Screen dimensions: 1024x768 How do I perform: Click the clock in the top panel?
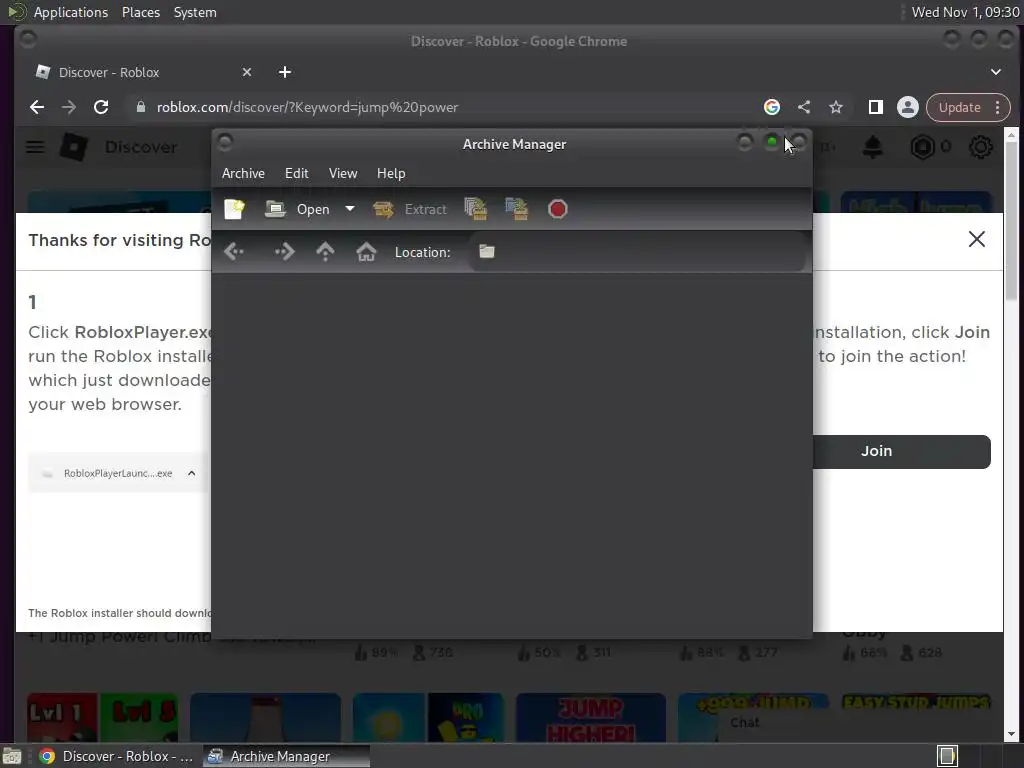(x=965, y=12)
